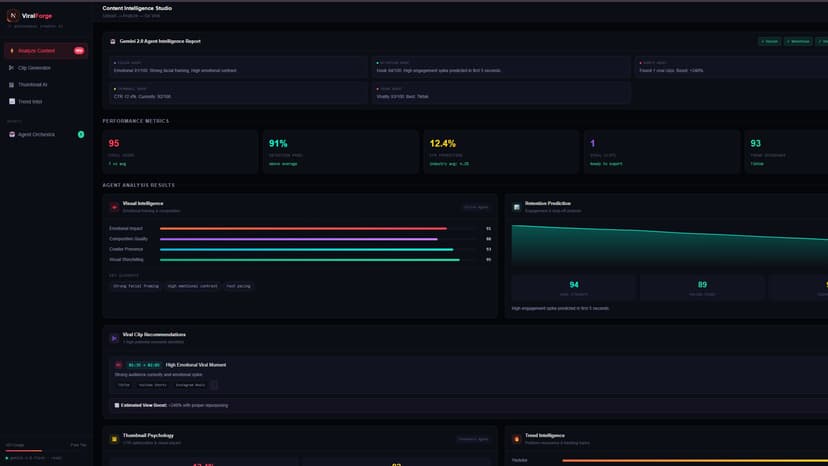Click the 94 hook strength stat

tap(573, 288)
